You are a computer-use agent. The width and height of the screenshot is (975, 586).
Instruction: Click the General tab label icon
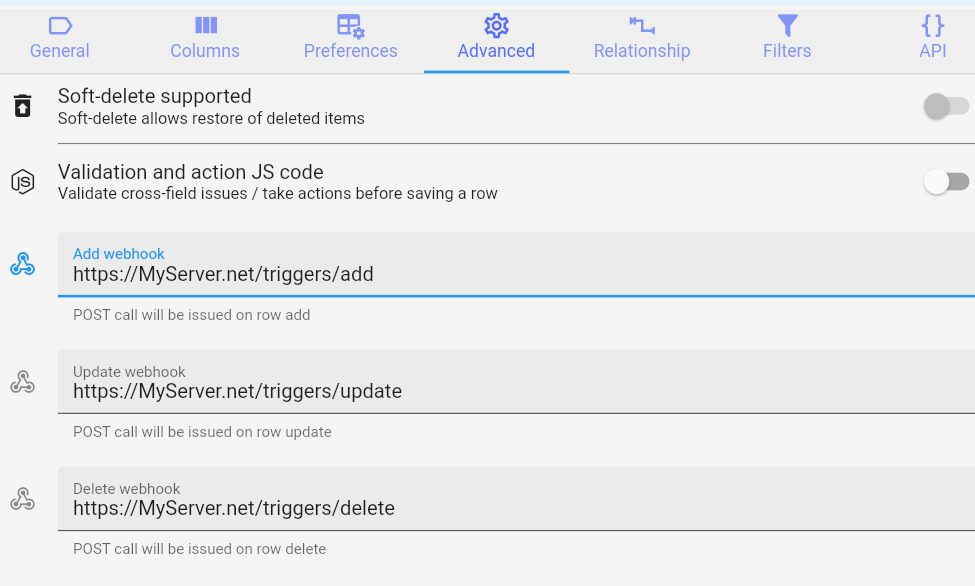coord(60,26)
